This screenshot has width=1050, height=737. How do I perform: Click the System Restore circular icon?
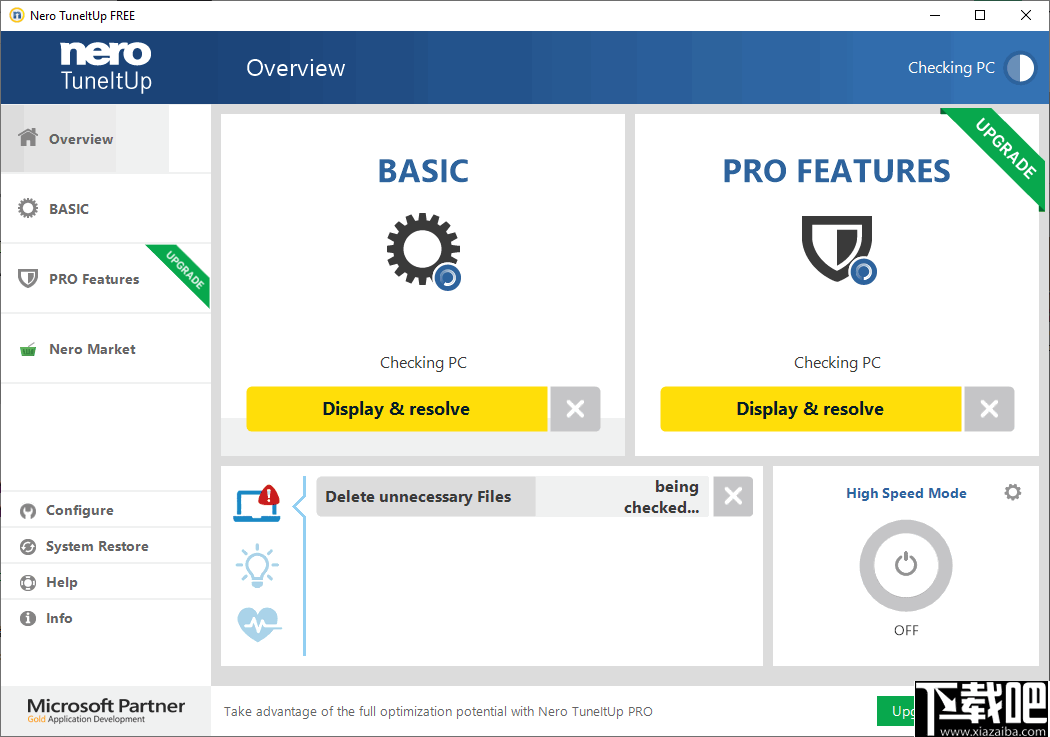27,547
